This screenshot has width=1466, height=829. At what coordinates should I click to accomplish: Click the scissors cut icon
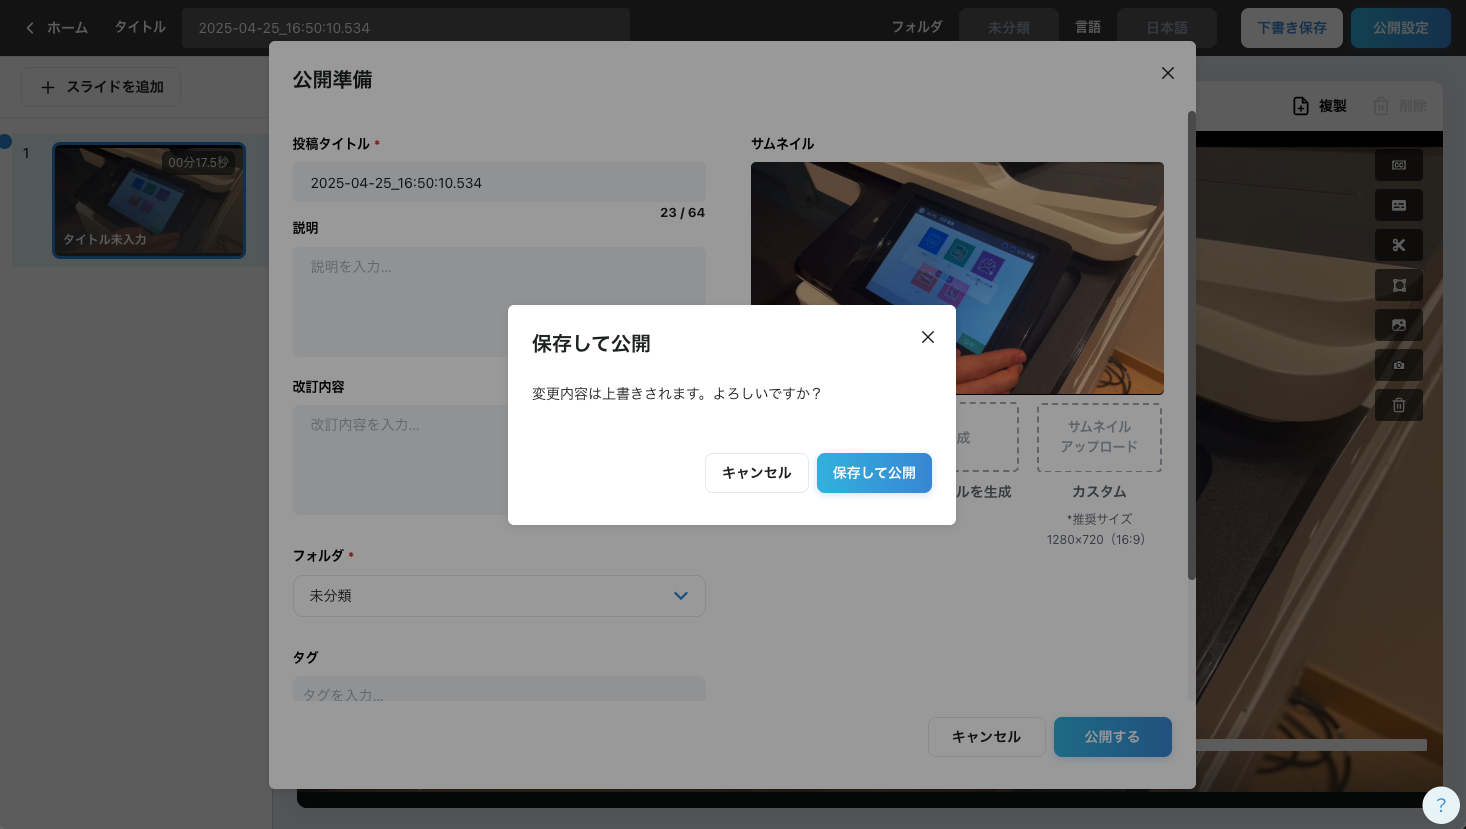point(1399,245)
